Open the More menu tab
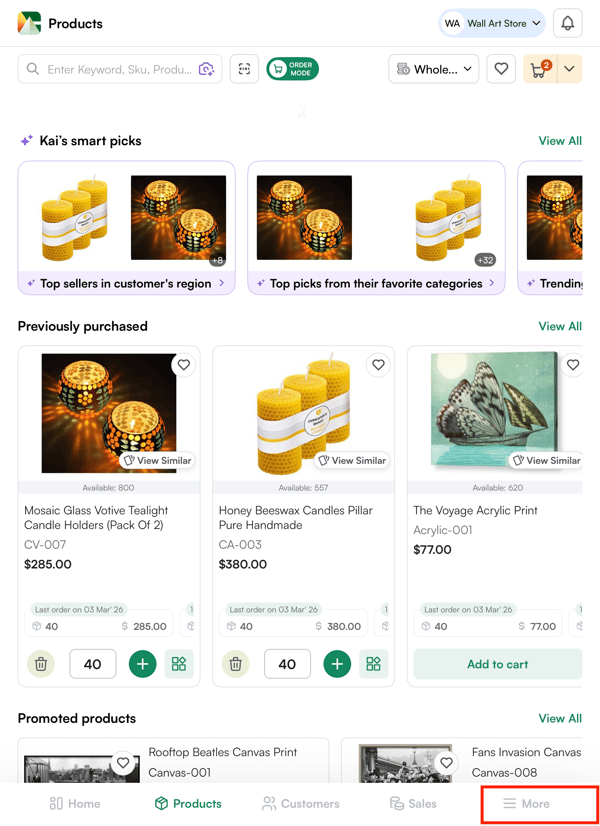600x826 pixels. (x=526, y=803)
